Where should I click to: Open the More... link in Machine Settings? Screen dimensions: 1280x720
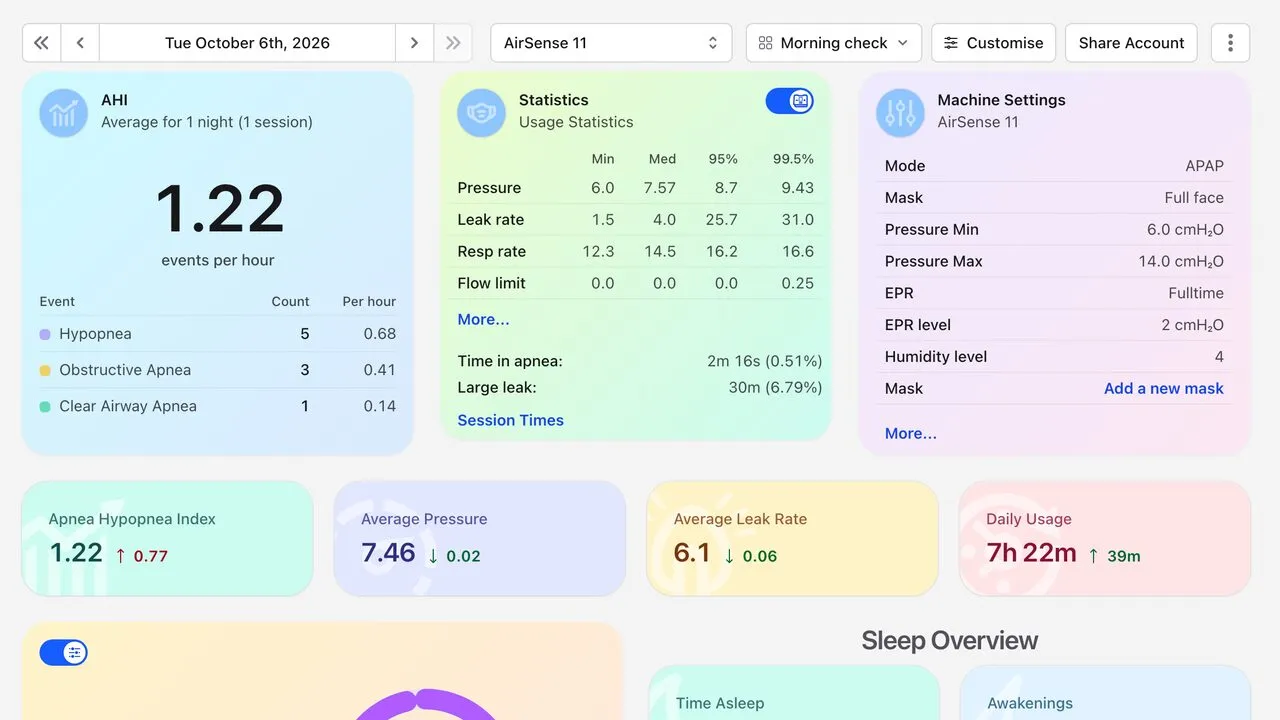pyautogui.click(x=911, y=433)
